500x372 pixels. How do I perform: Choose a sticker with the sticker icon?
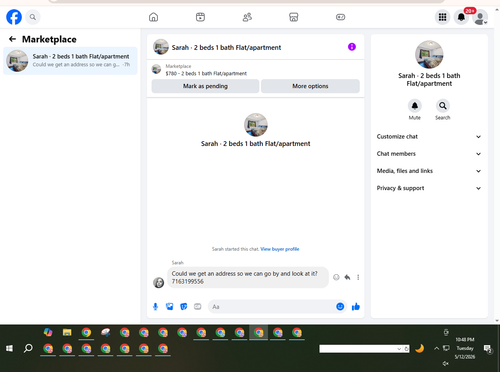coord(184,307)
